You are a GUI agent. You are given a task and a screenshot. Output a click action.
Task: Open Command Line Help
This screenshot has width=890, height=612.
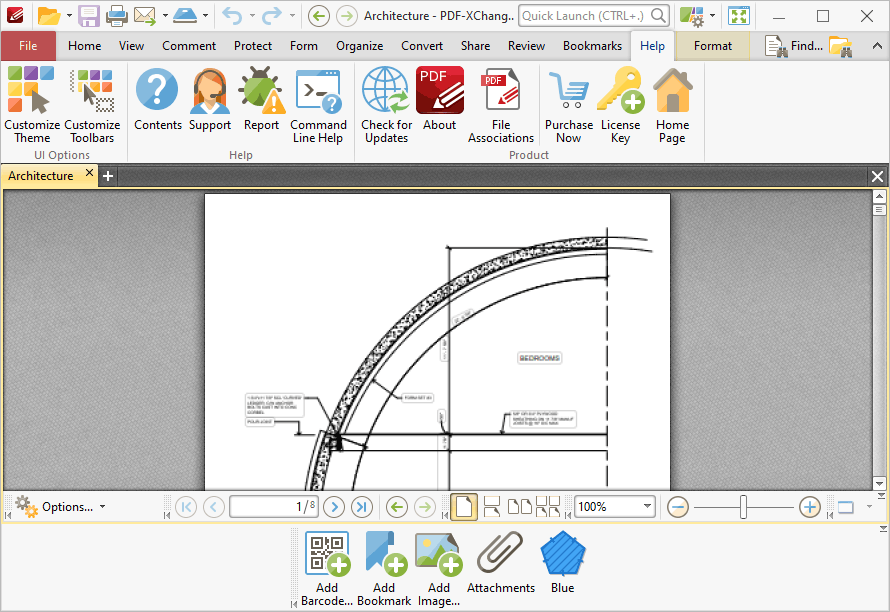(x=318, y=105)
